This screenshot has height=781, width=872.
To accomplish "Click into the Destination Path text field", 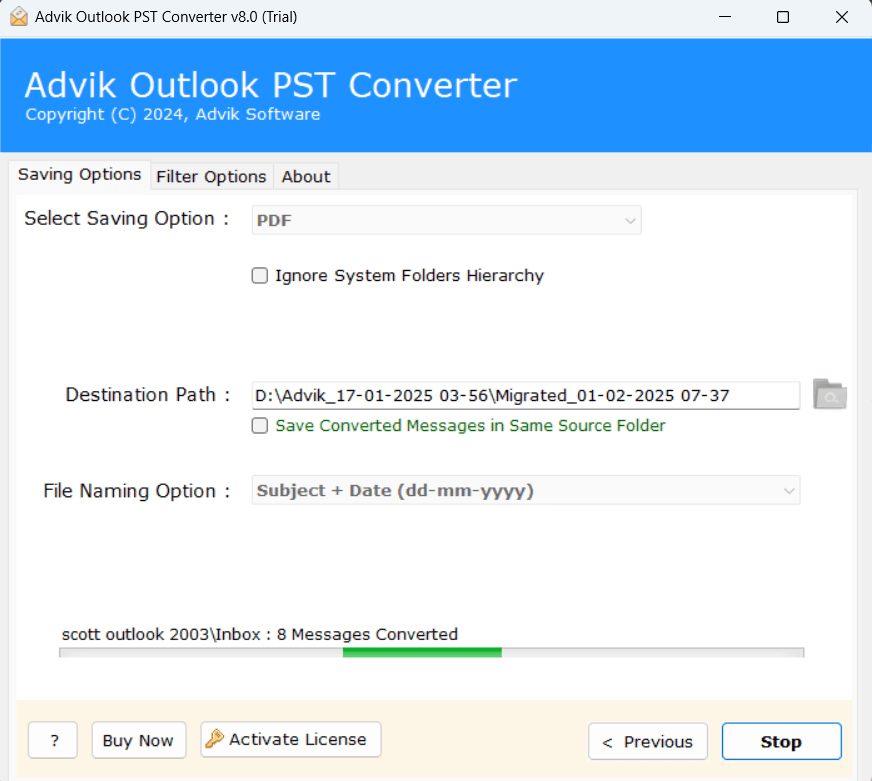I will pyautogui.click(x=526, y=396).
